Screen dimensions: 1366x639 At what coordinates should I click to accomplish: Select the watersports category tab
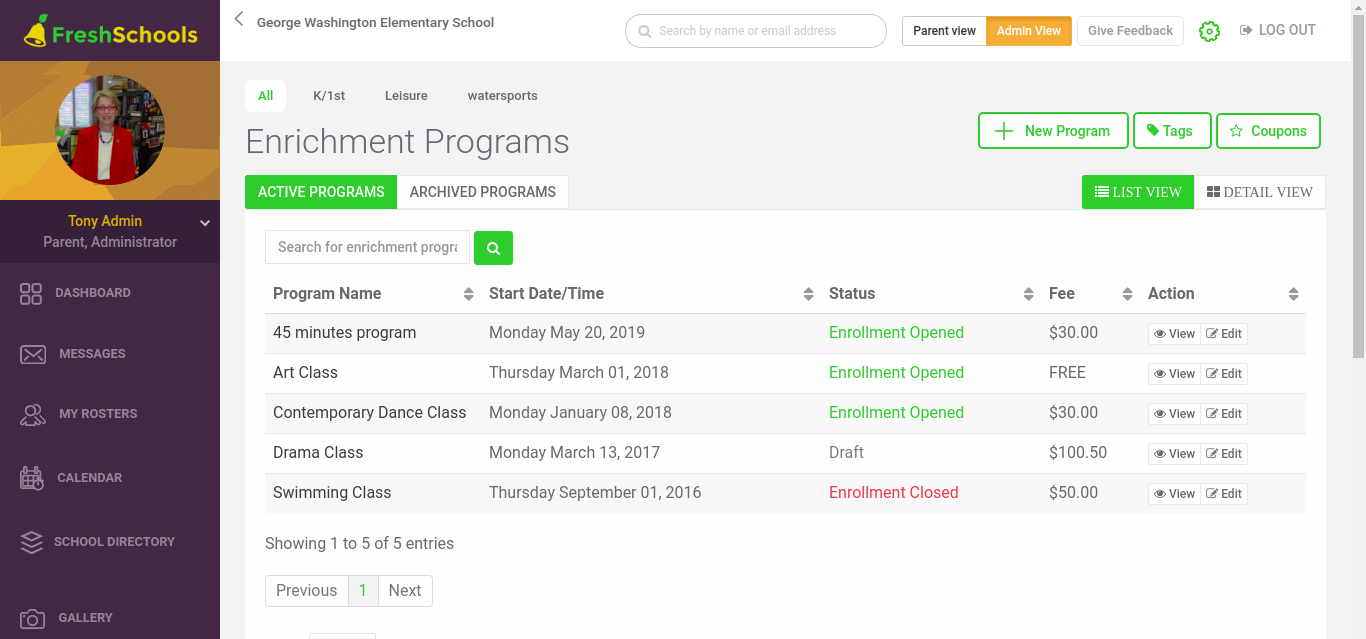pyautogui.click(x=502, y=96)
